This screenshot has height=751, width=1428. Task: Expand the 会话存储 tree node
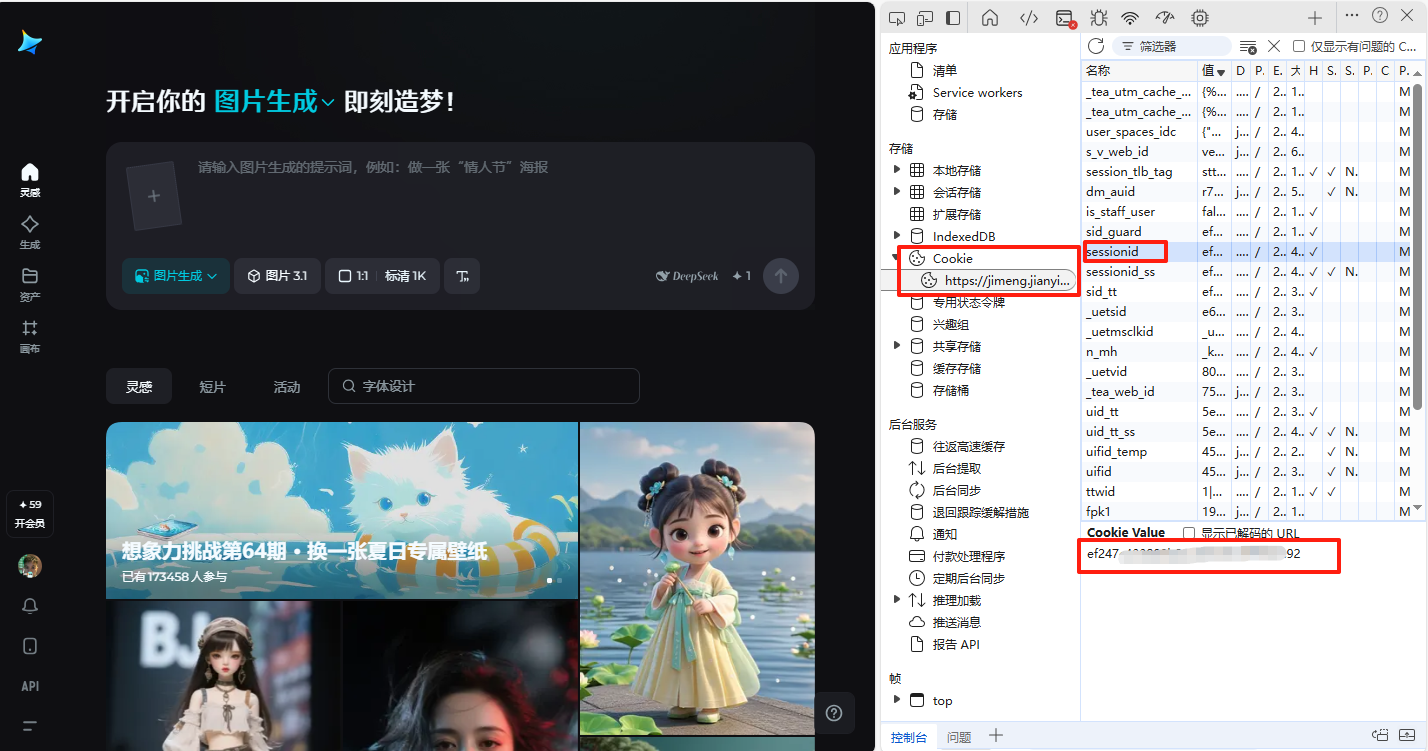(897, 192)
